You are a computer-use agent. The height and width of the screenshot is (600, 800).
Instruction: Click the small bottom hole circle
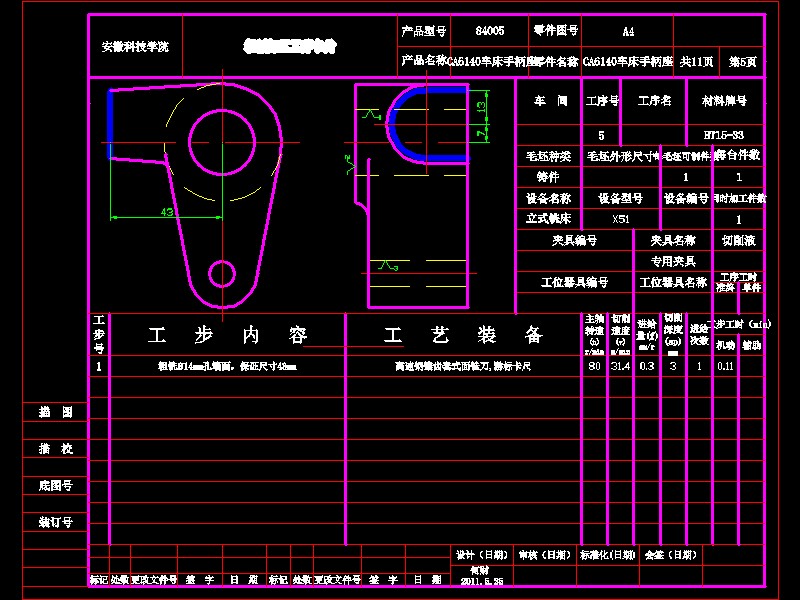222,274
